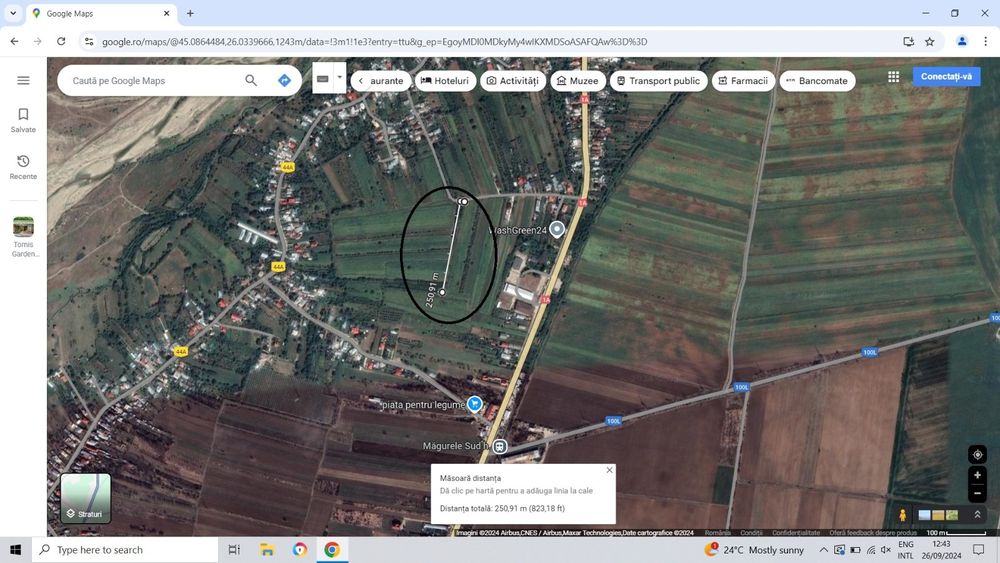The height and width of the screenshot is (563, 1000).
Task: Open weather widget 24°C Mostly sunny
Action: click(754, 550)
